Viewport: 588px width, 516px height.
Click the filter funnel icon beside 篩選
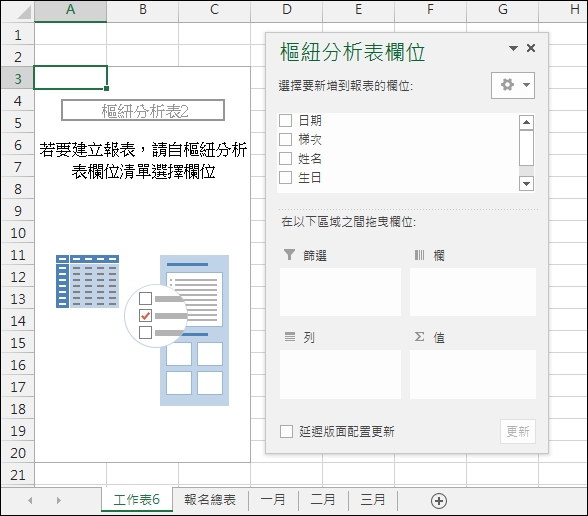pos(290,254)
